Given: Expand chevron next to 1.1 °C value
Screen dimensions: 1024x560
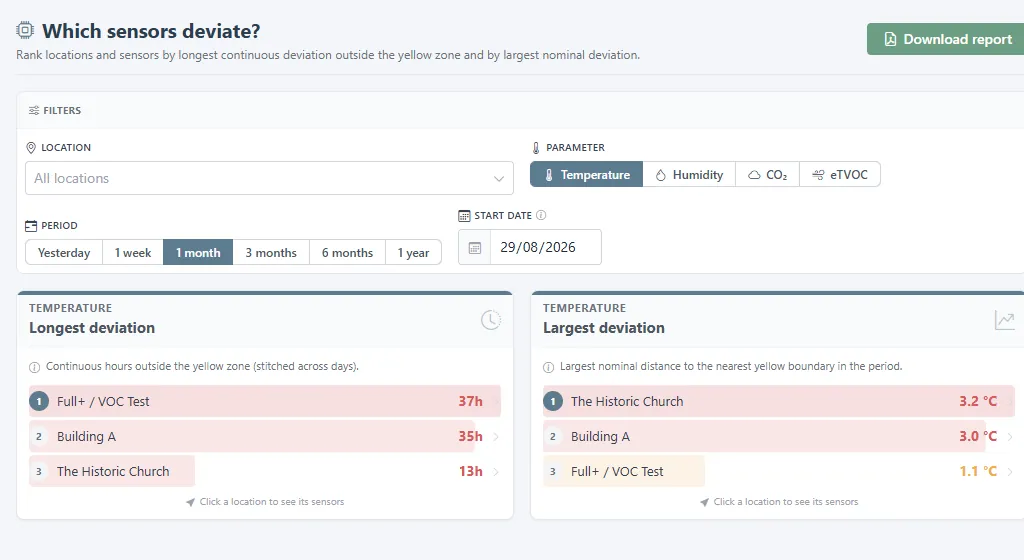Looking at the screenshot, I should [1010, 471].
